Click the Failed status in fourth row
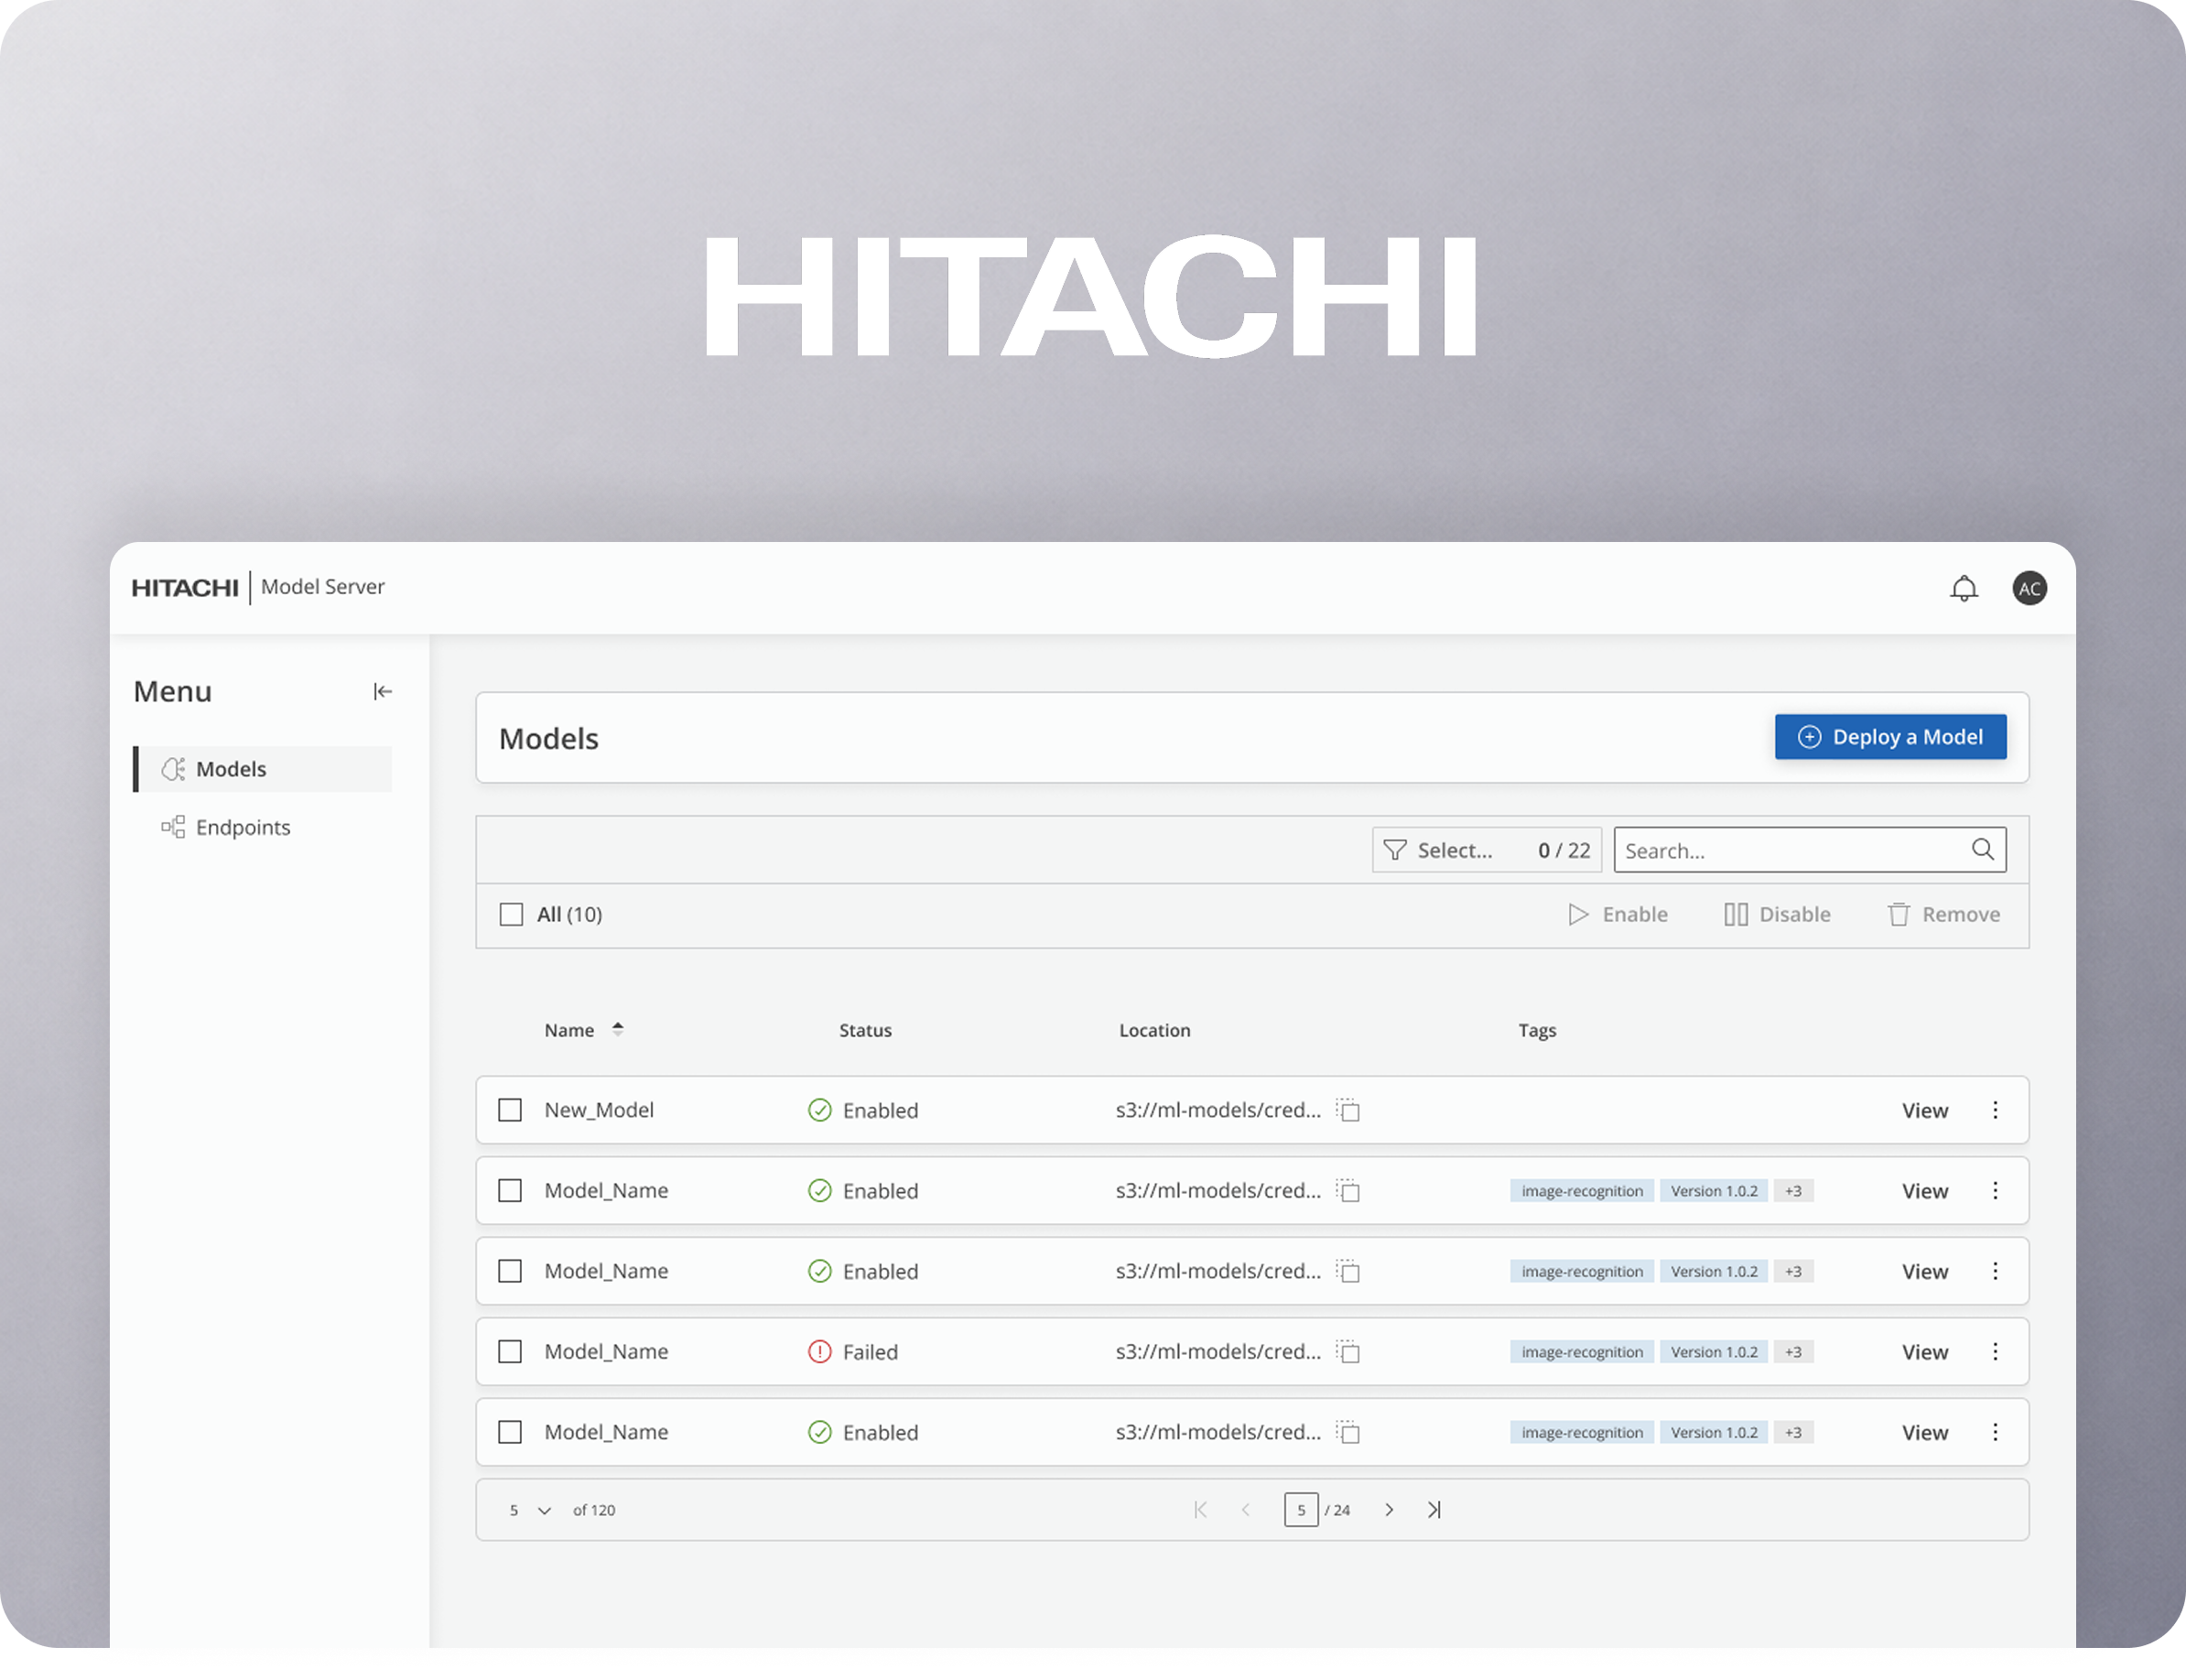2186x1680 pixels. [x=853, y=1352]
